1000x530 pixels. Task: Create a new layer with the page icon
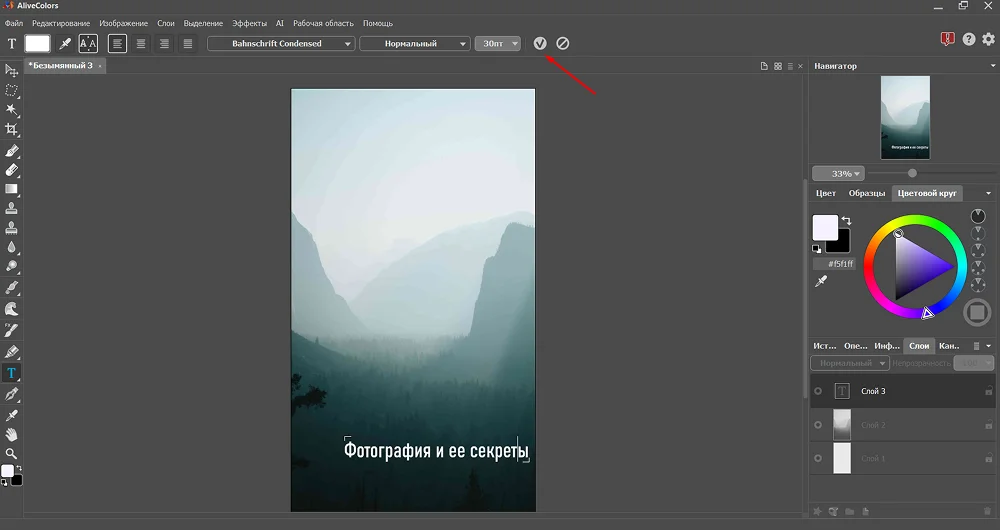click(x=865, y=511)
